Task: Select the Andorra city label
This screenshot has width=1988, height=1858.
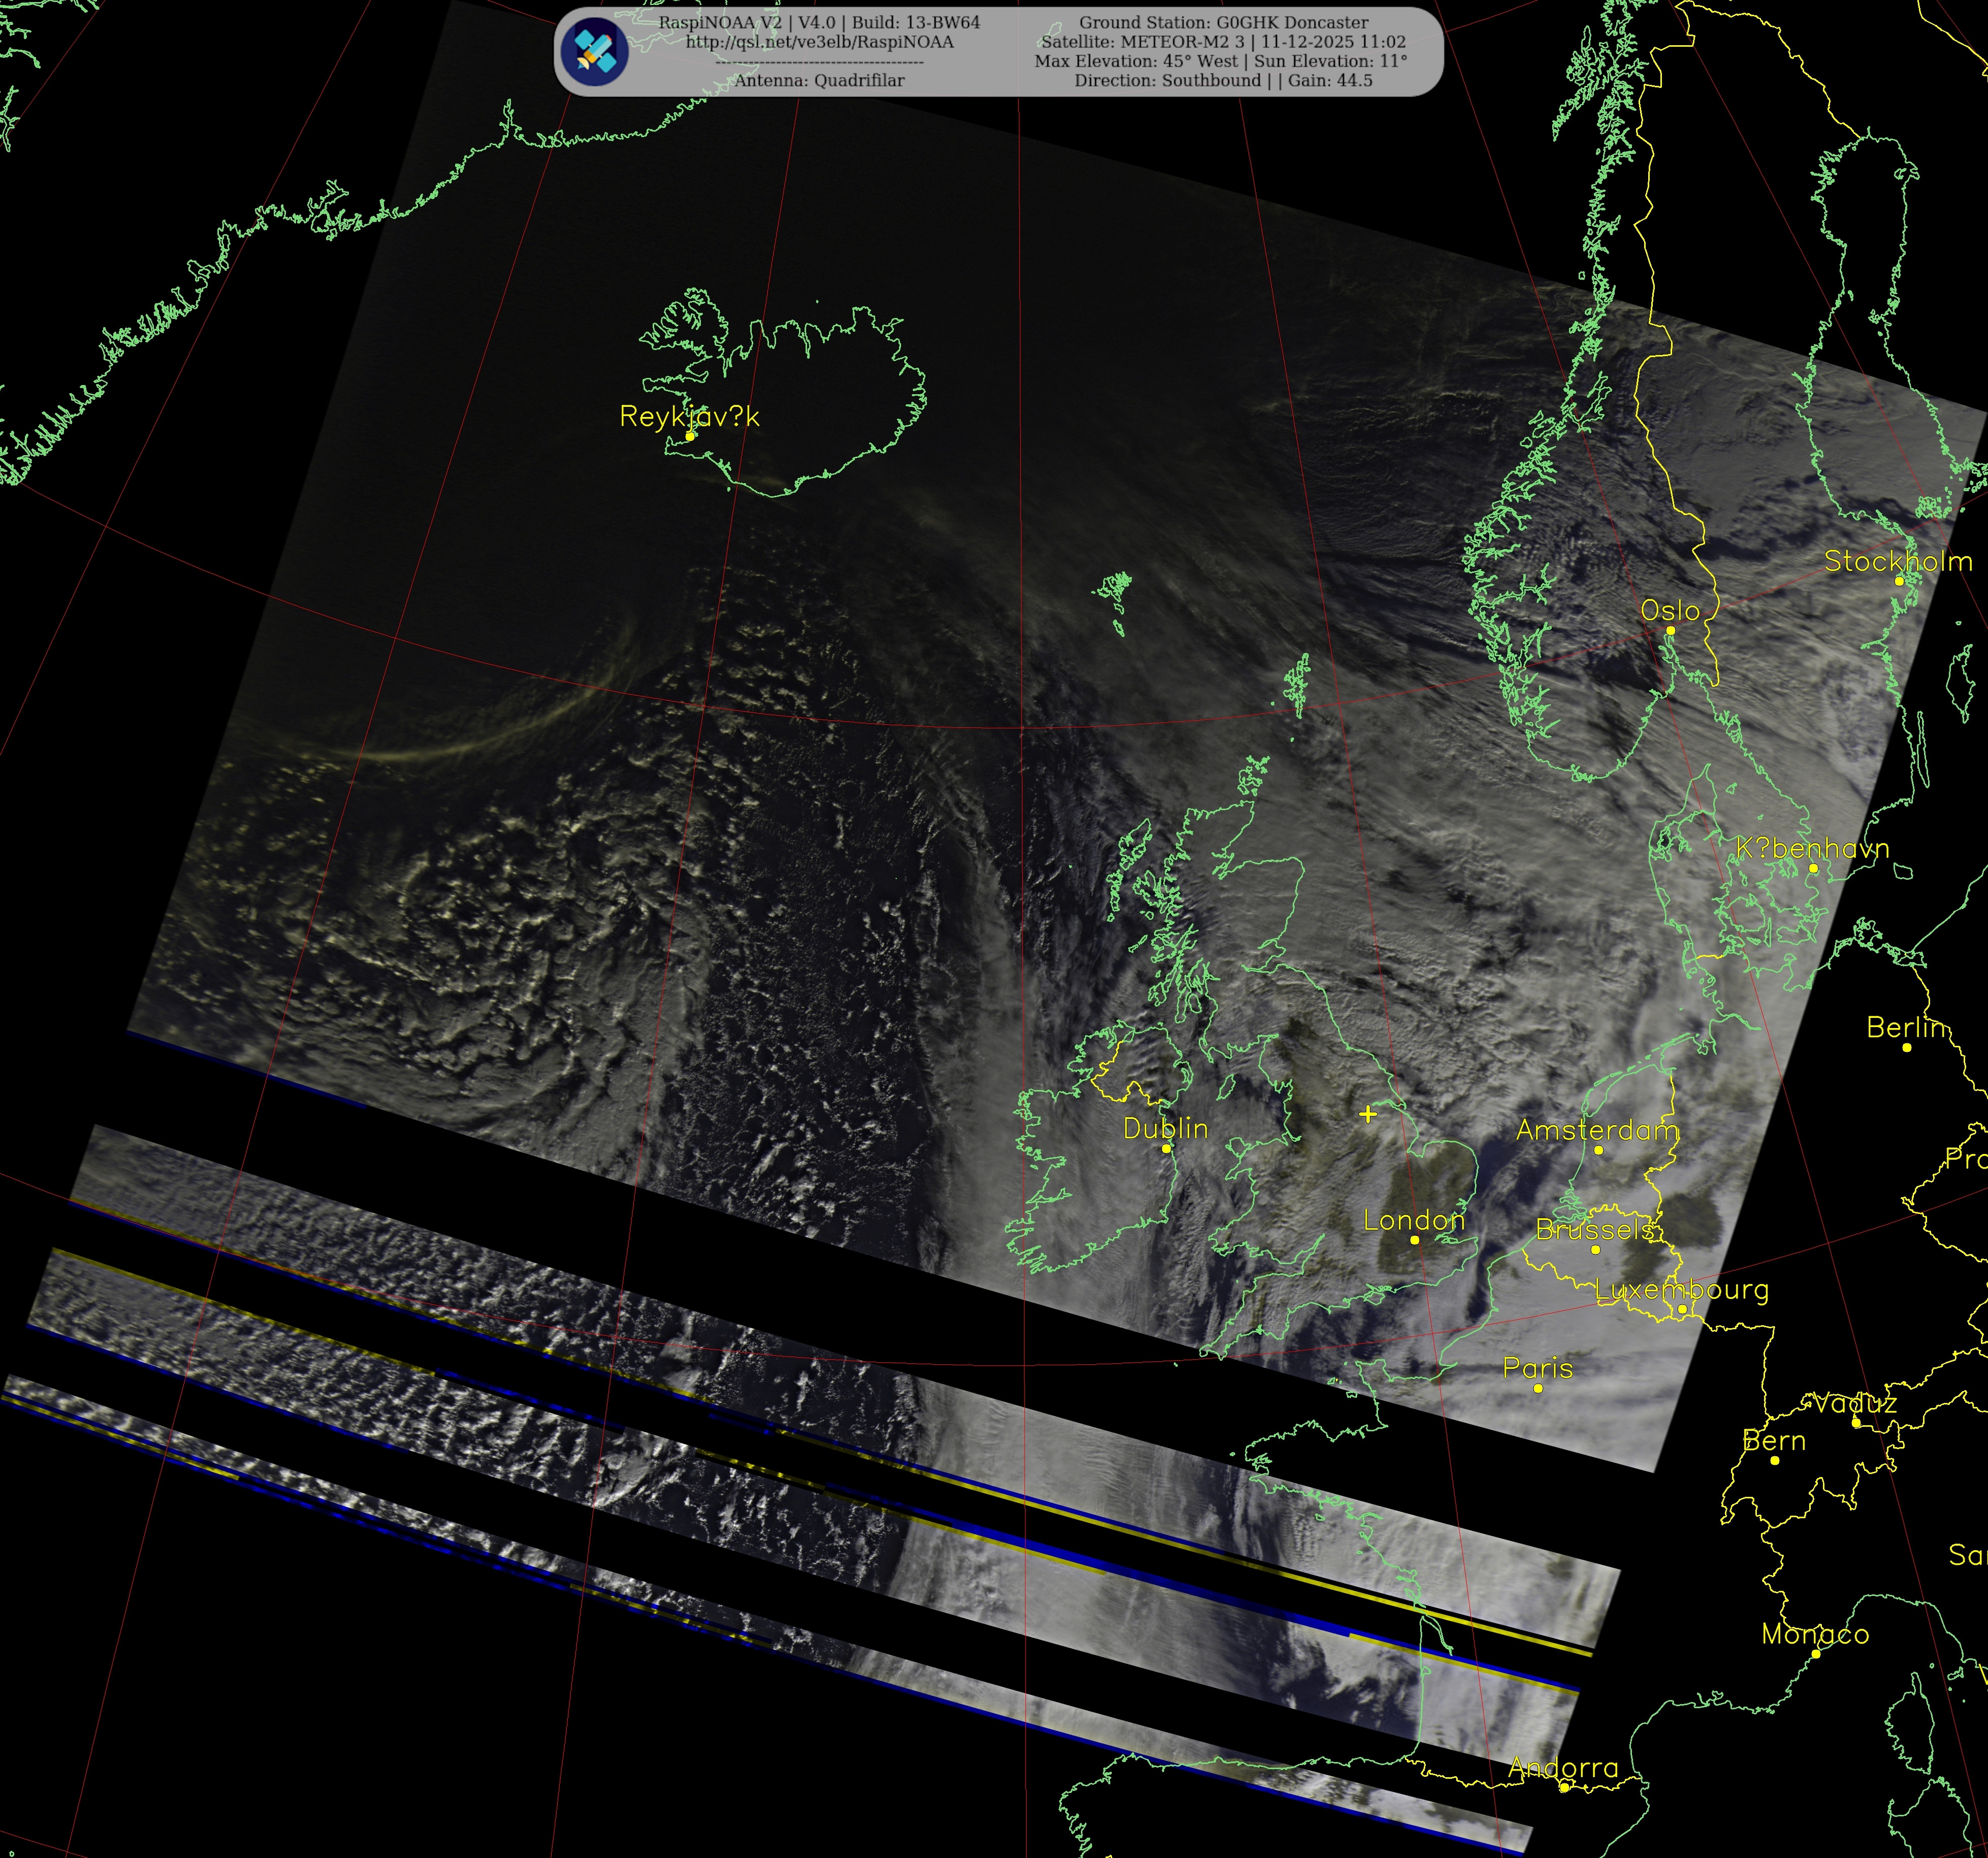Action: [x=1563, y=1768]
